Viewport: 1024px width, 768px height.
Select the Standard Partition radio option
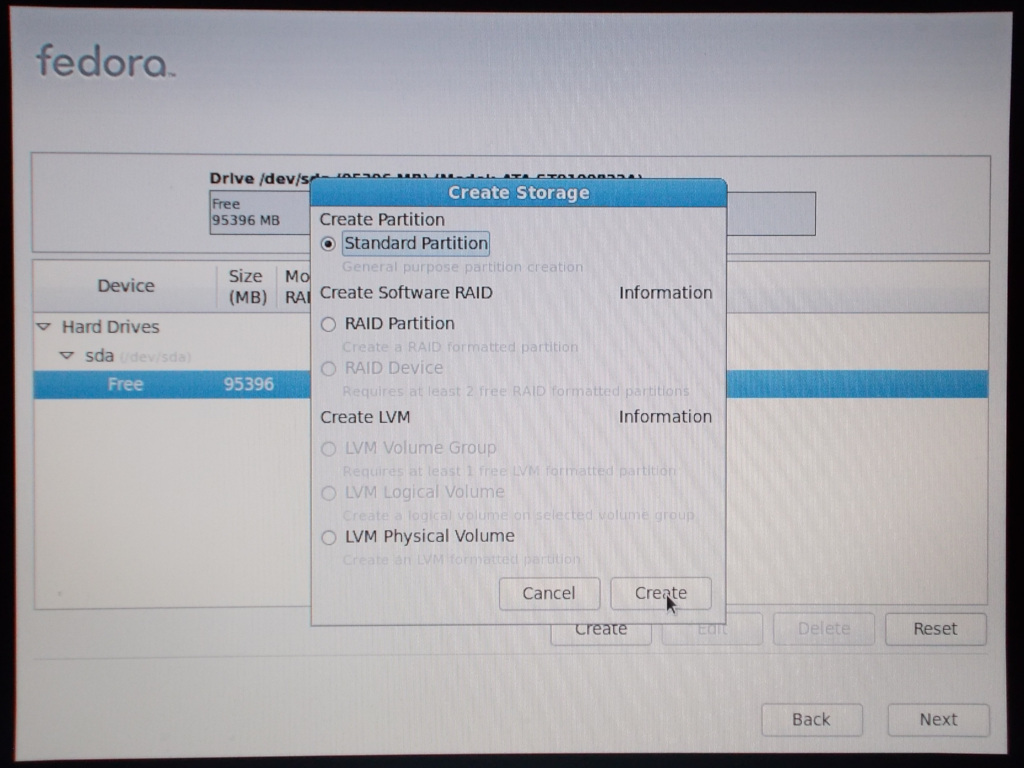click(328, 244)
